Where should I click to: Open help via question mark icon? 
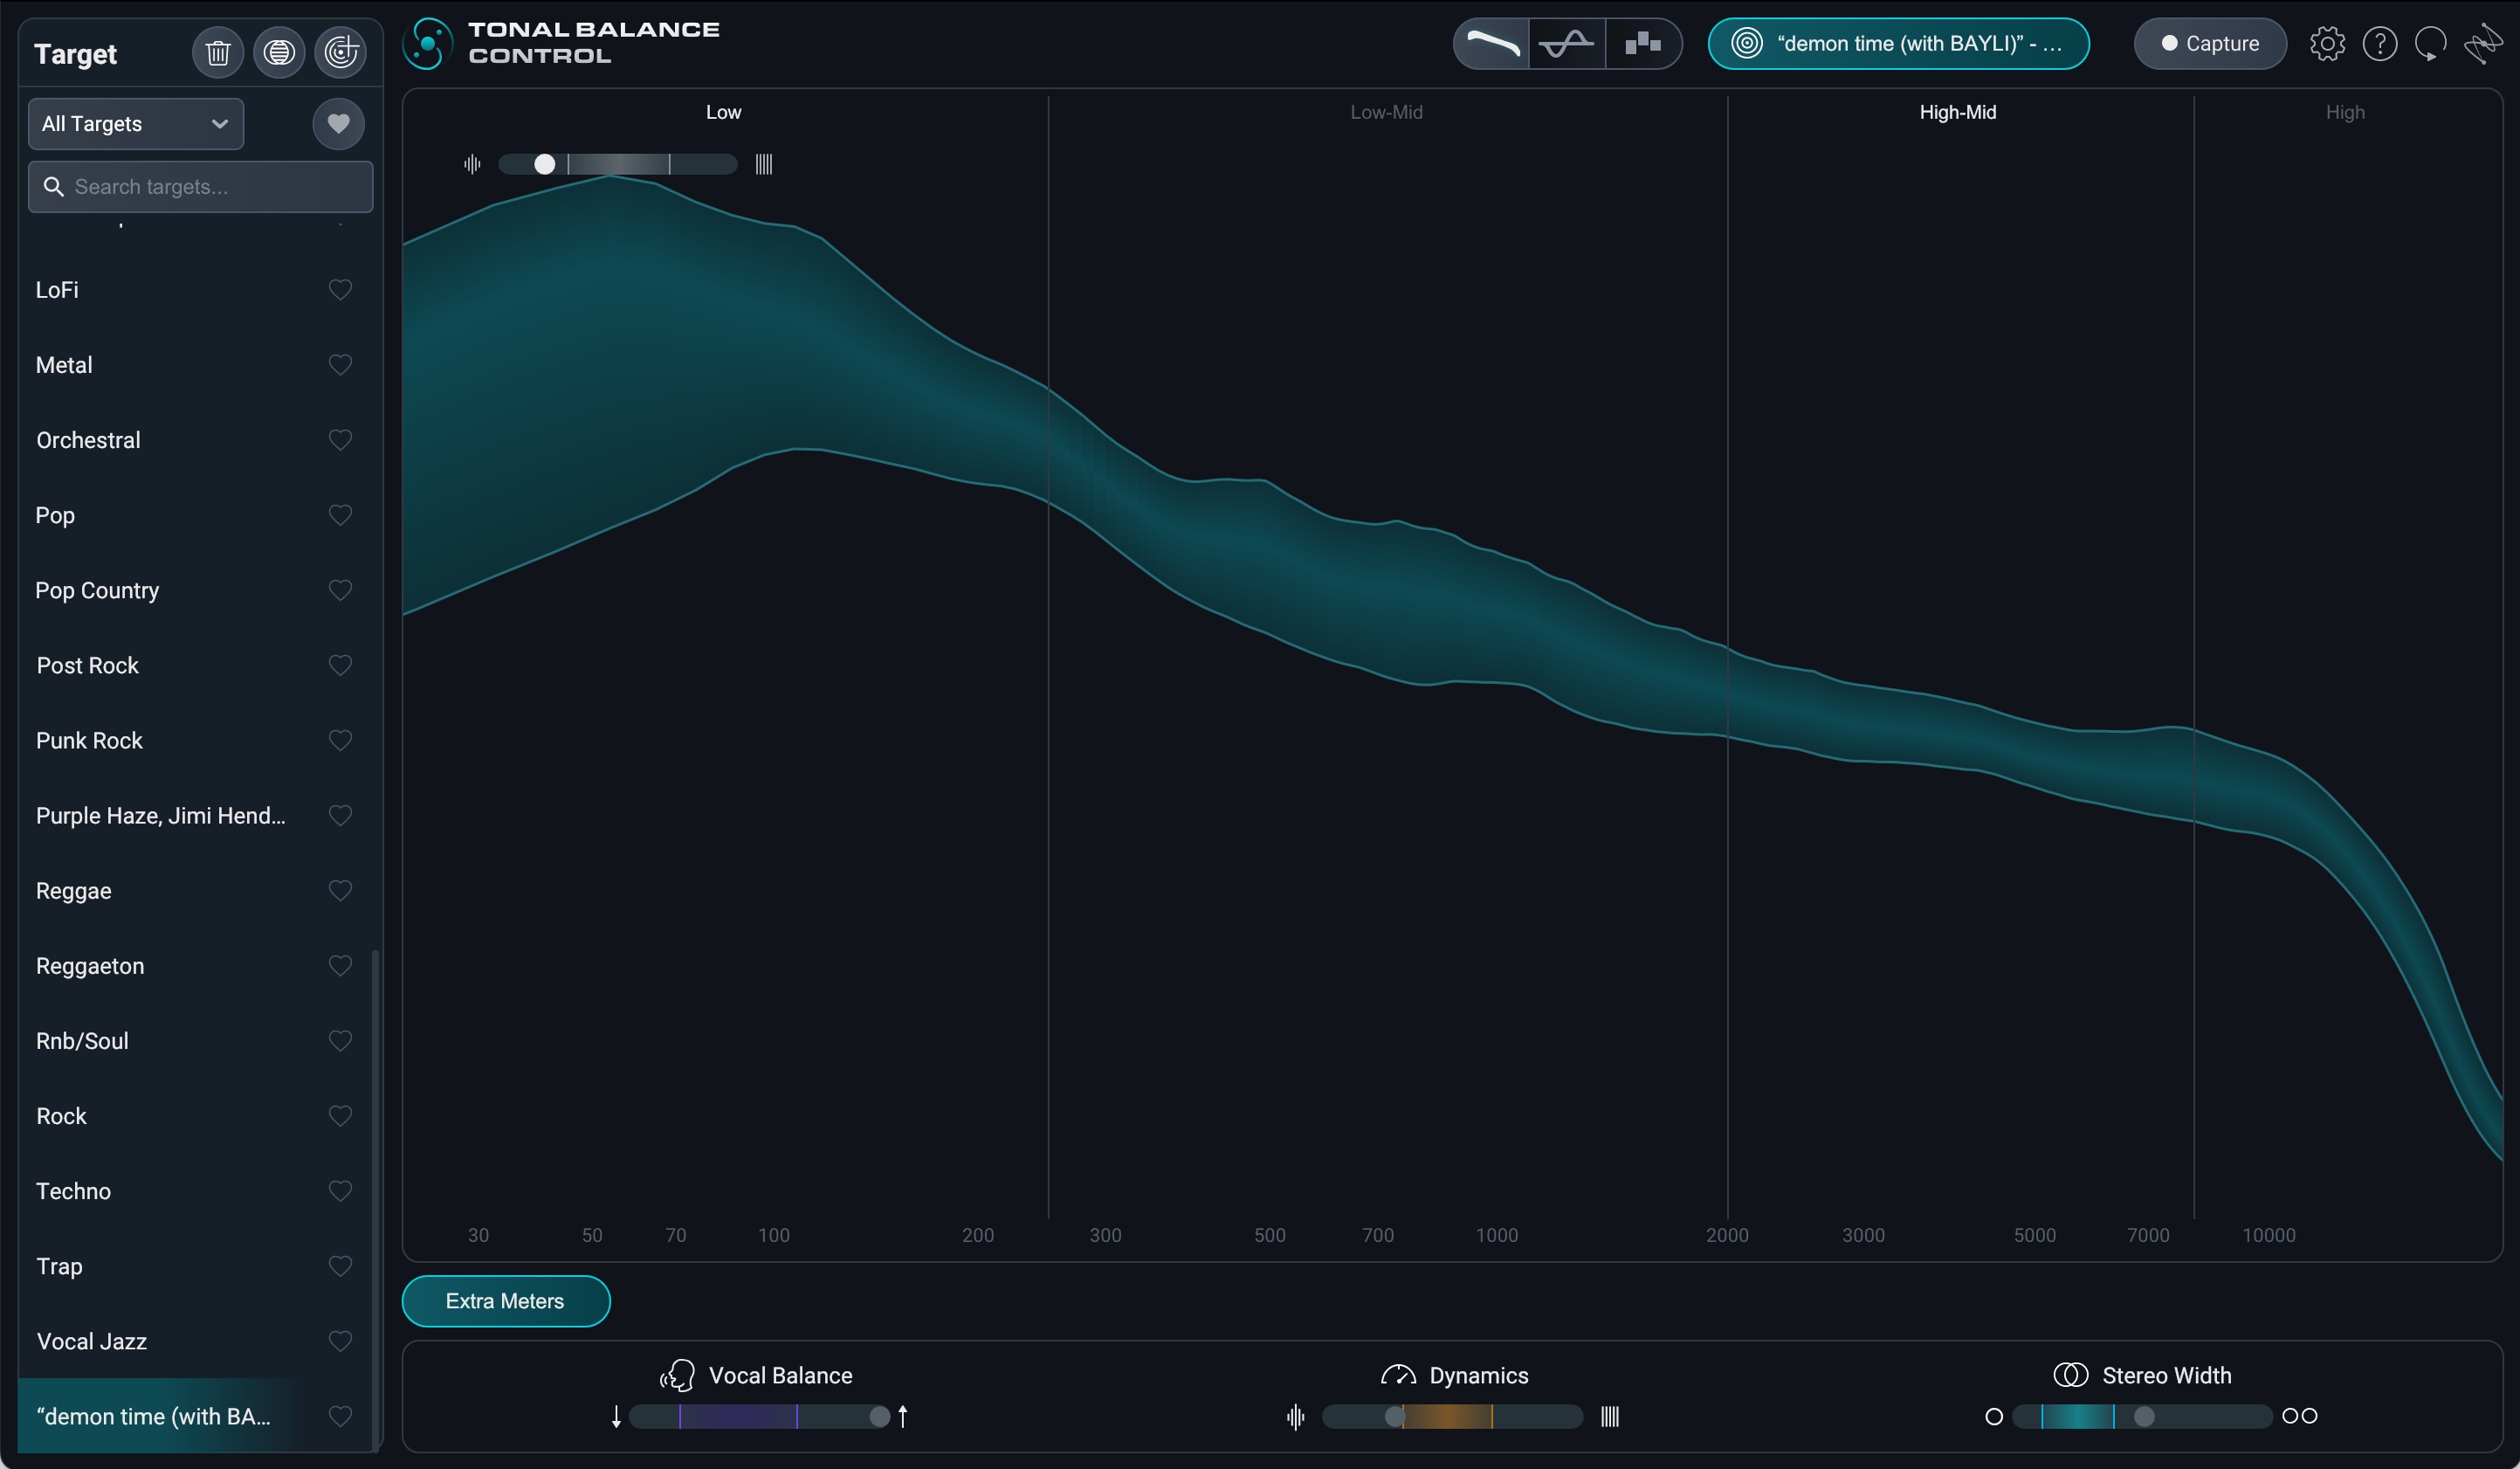coord(2379,44)
